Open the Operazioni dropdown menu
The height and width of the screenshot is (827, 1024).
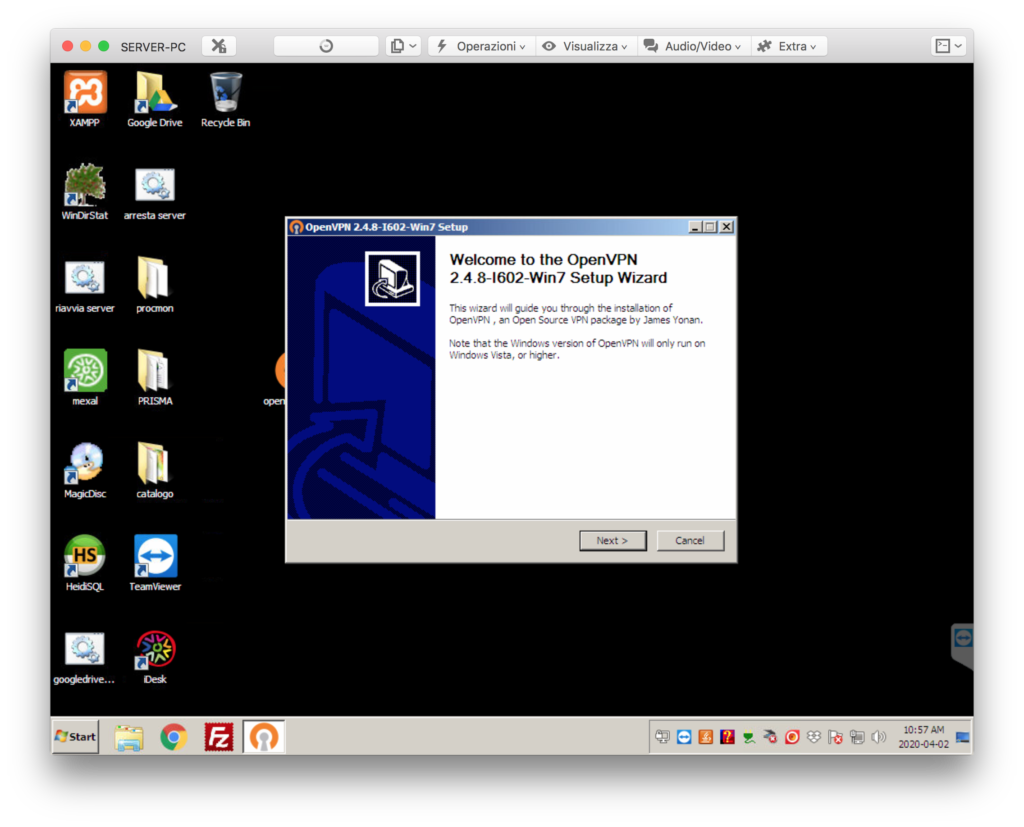point(481,46)
